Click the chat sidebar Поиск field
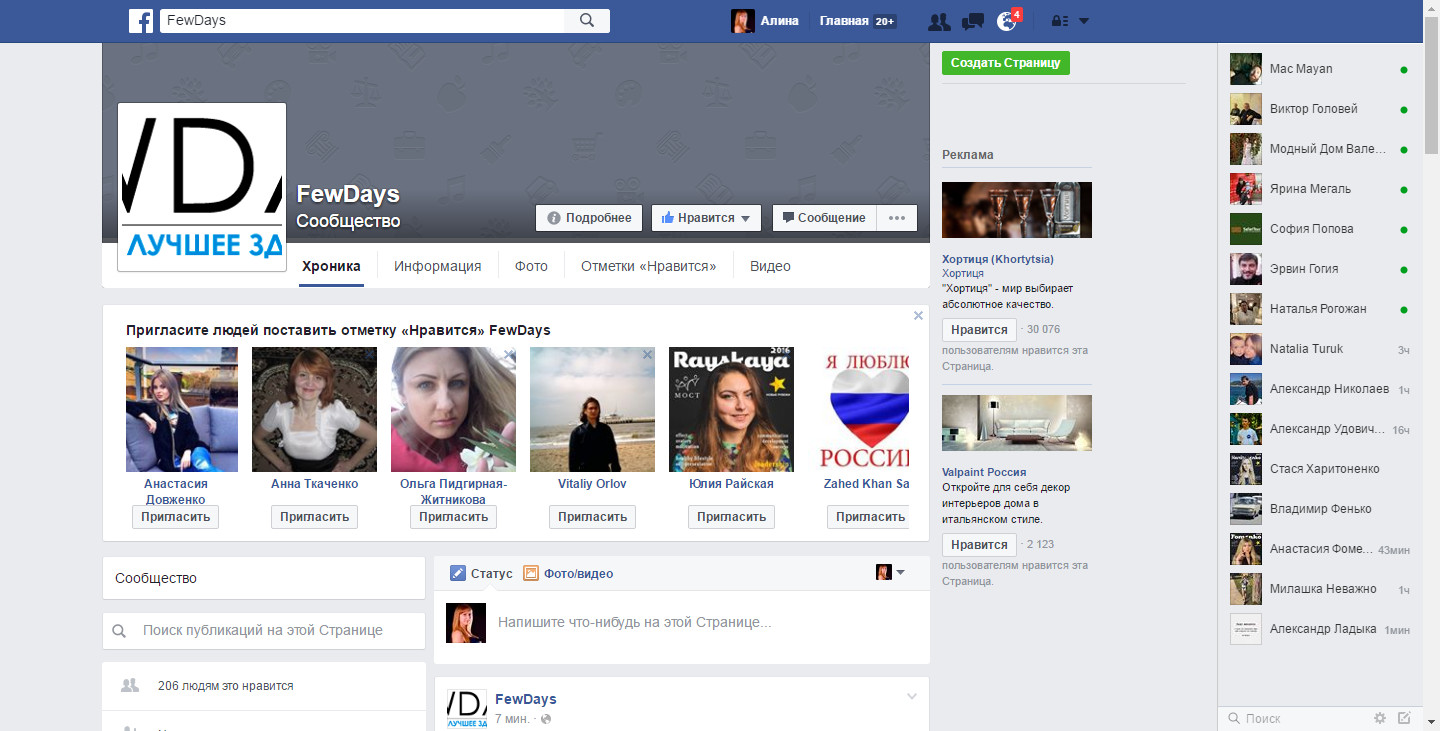The width and height of the screenshot is (1440, 731). (x=1294, y=718)
